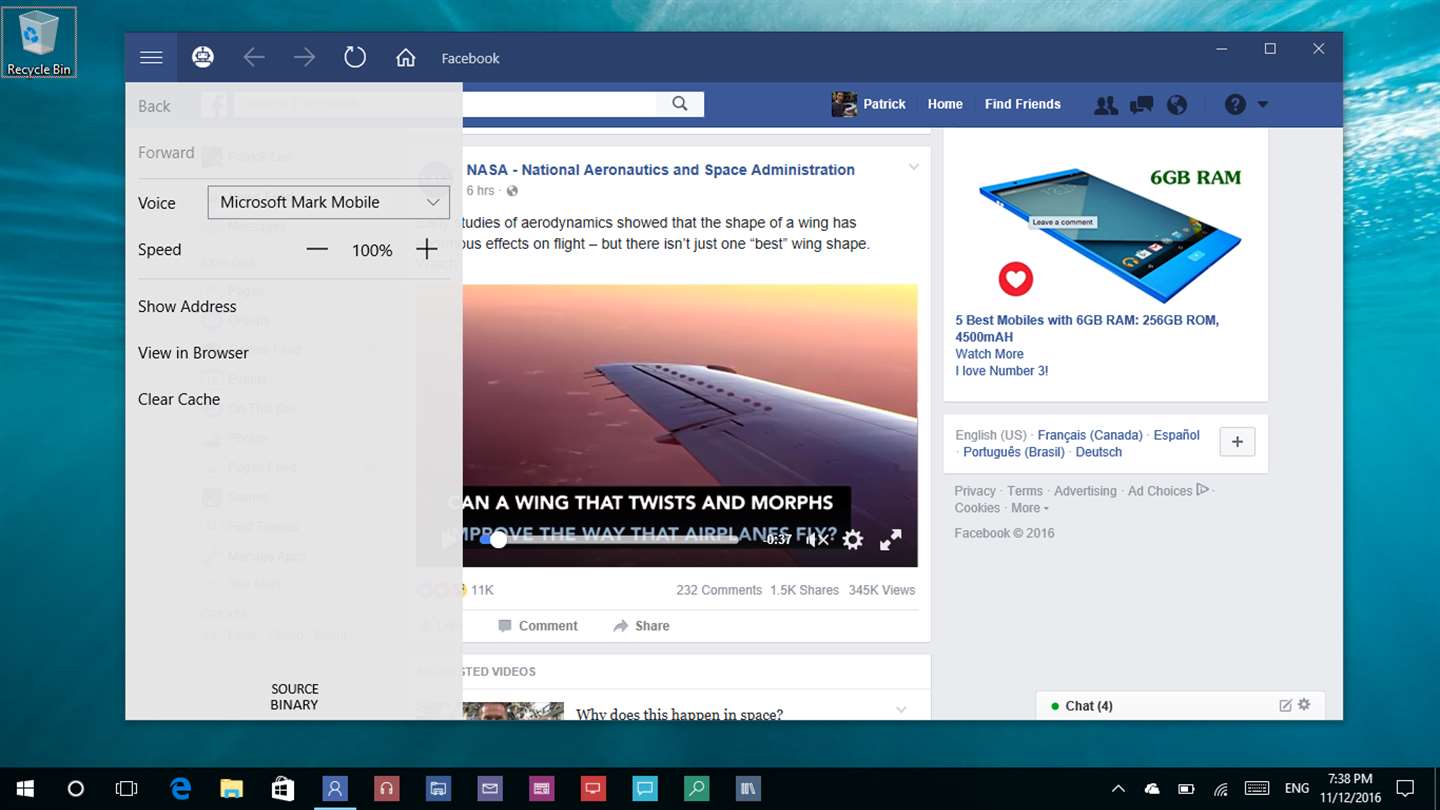The height and width of the screenshot is (810, 1440).
Task: Go to home with the house icon
Action: pos(405,58)
